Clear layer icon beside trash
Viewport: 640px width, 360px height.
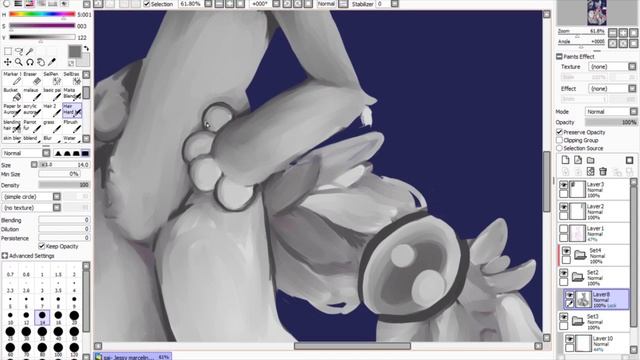(x=591, y=171)
